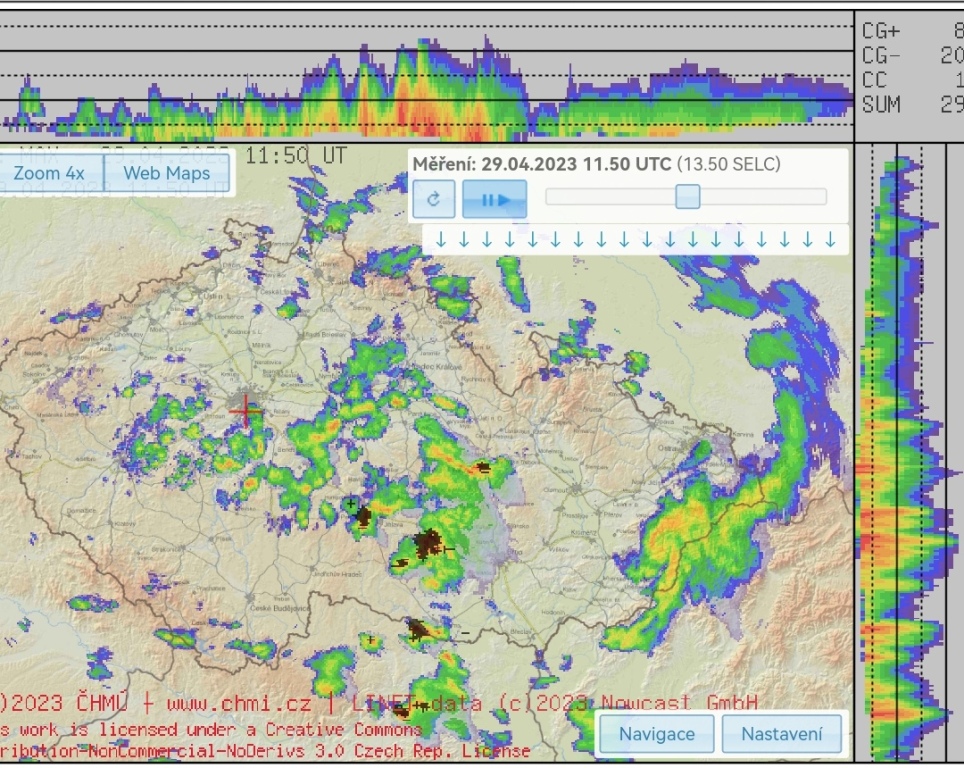Click the red crosshair marker on map
Viewport: 964px width, 768px height.
coord(245,410)
